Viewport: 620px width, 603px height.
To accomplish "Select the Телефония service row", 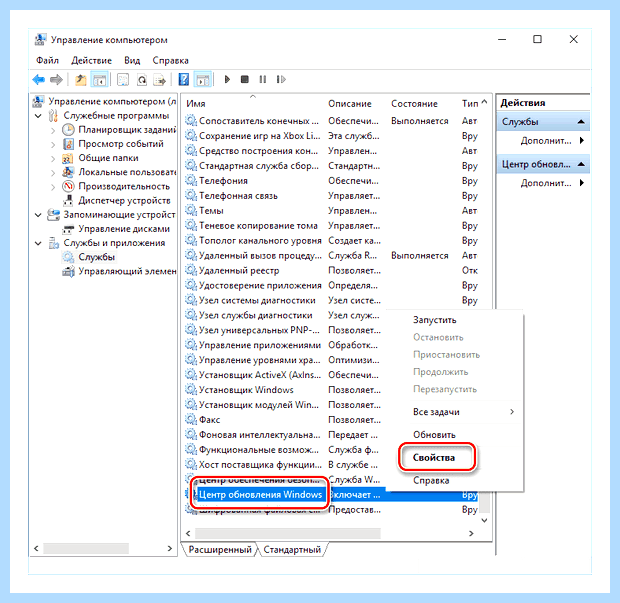I will (x=223, y=181).
